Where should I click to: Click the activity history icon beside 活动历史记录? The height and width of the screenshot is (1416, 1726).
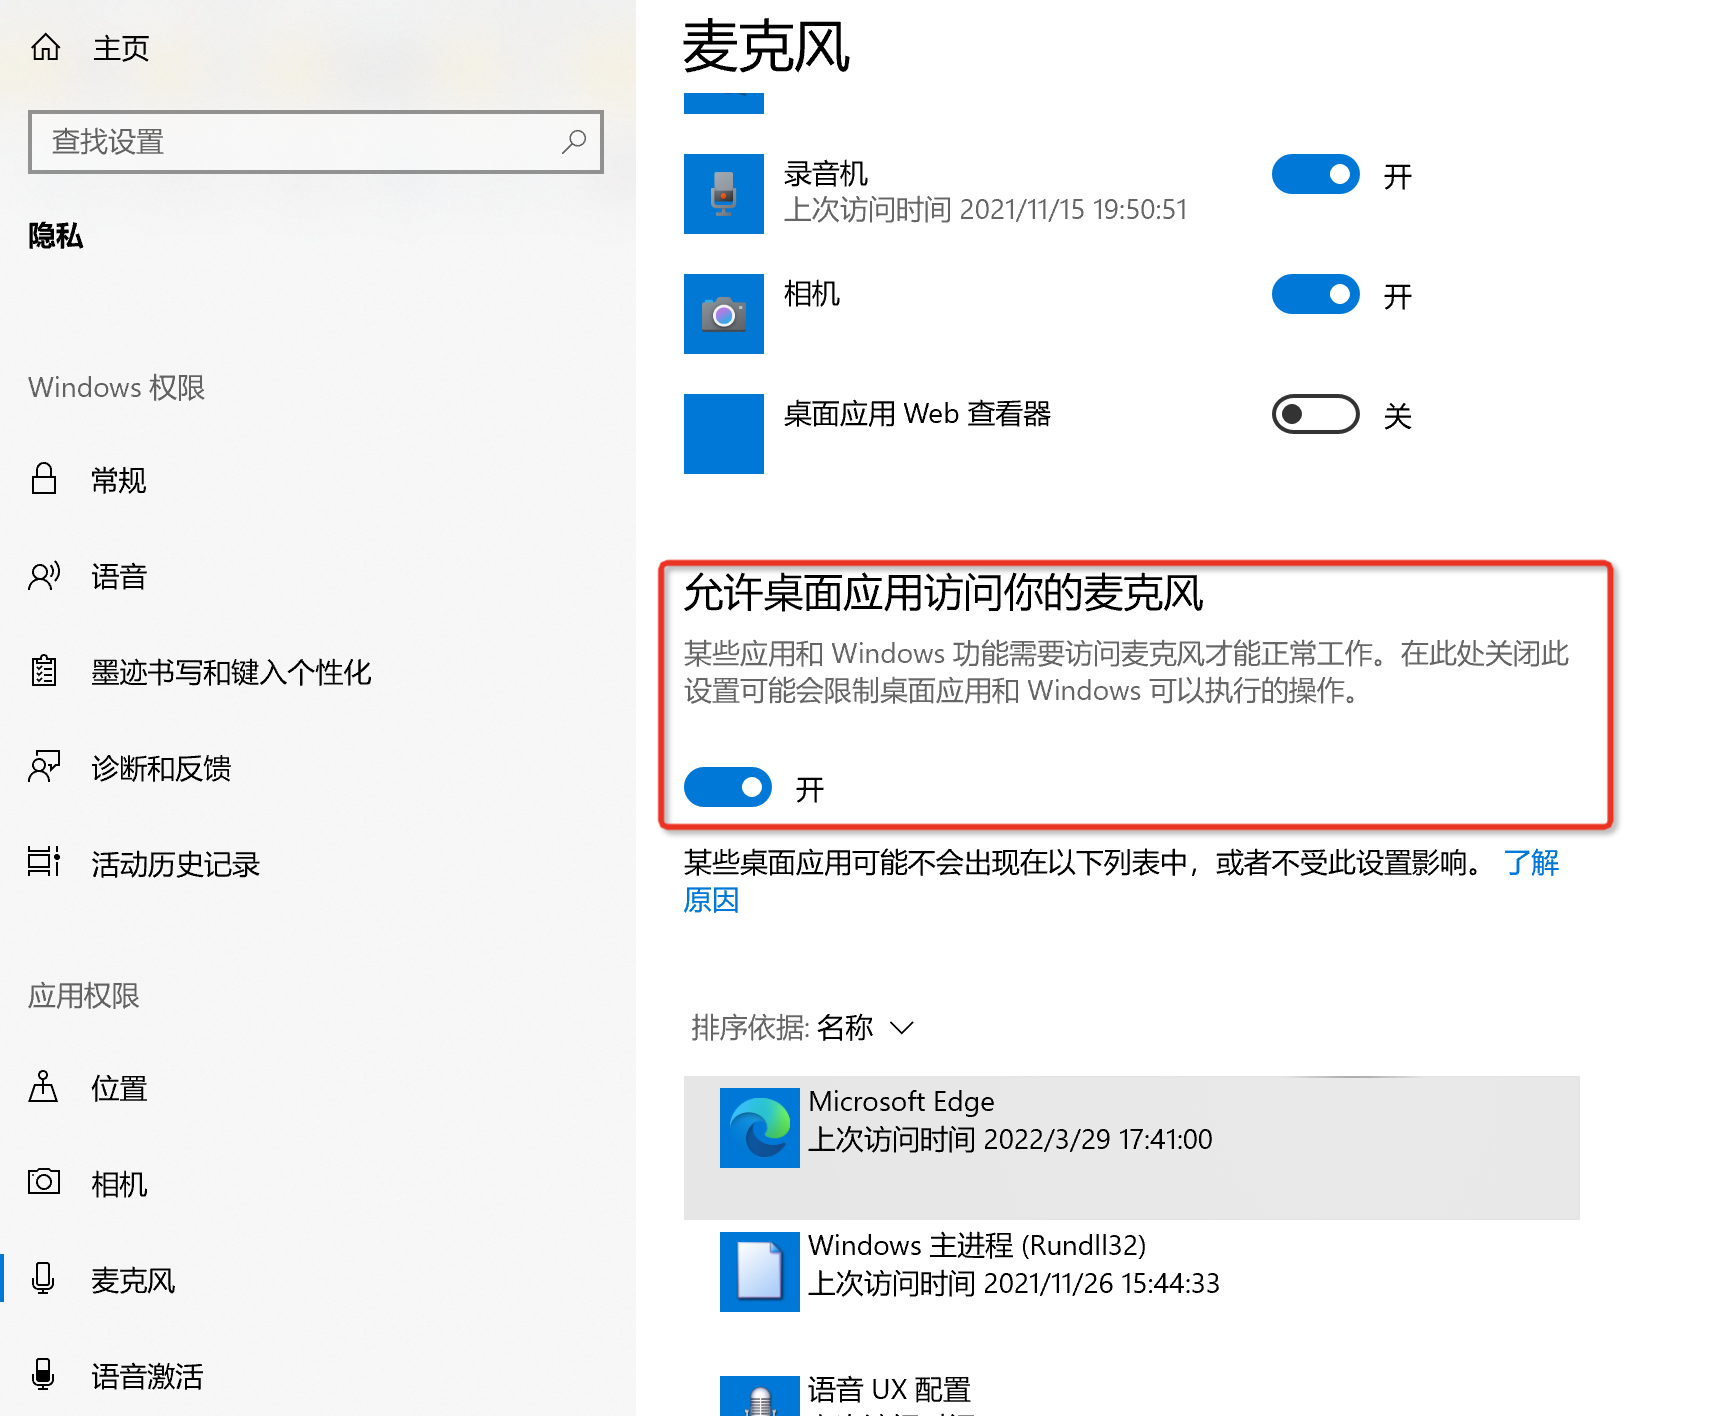click(44, 862)
